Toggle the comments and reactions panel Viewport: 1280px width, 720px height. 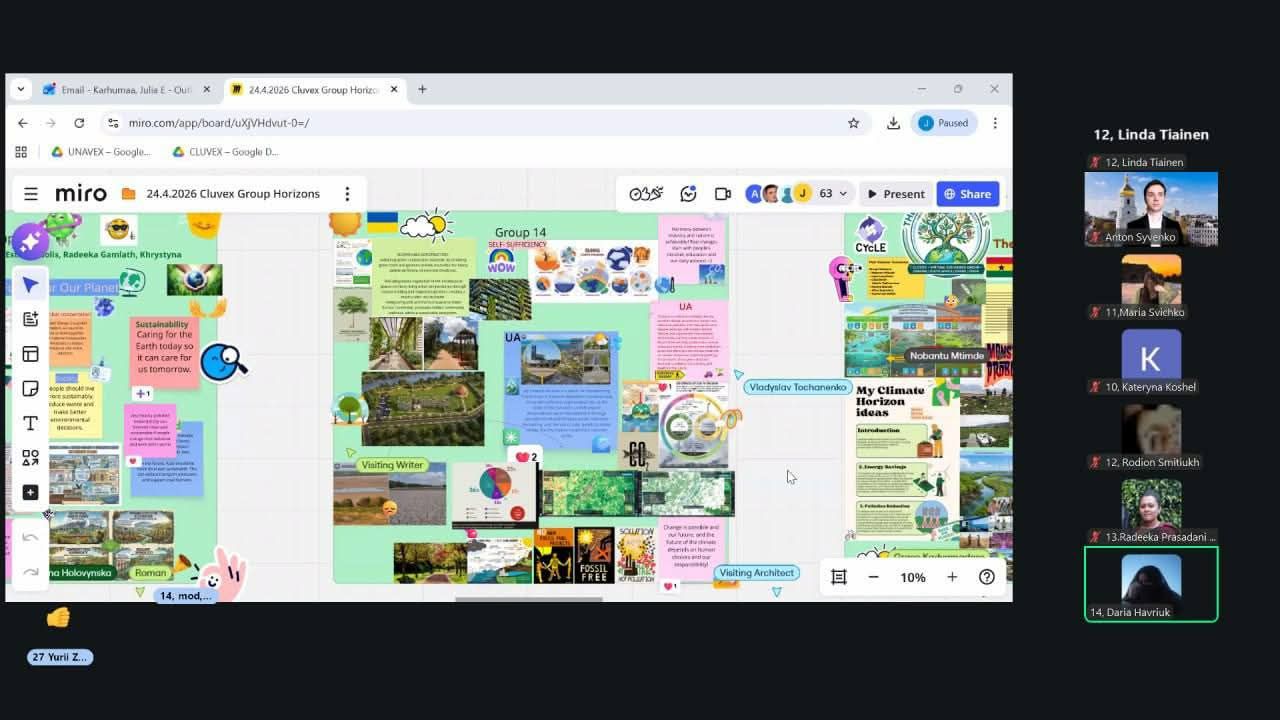coord(688,194)
